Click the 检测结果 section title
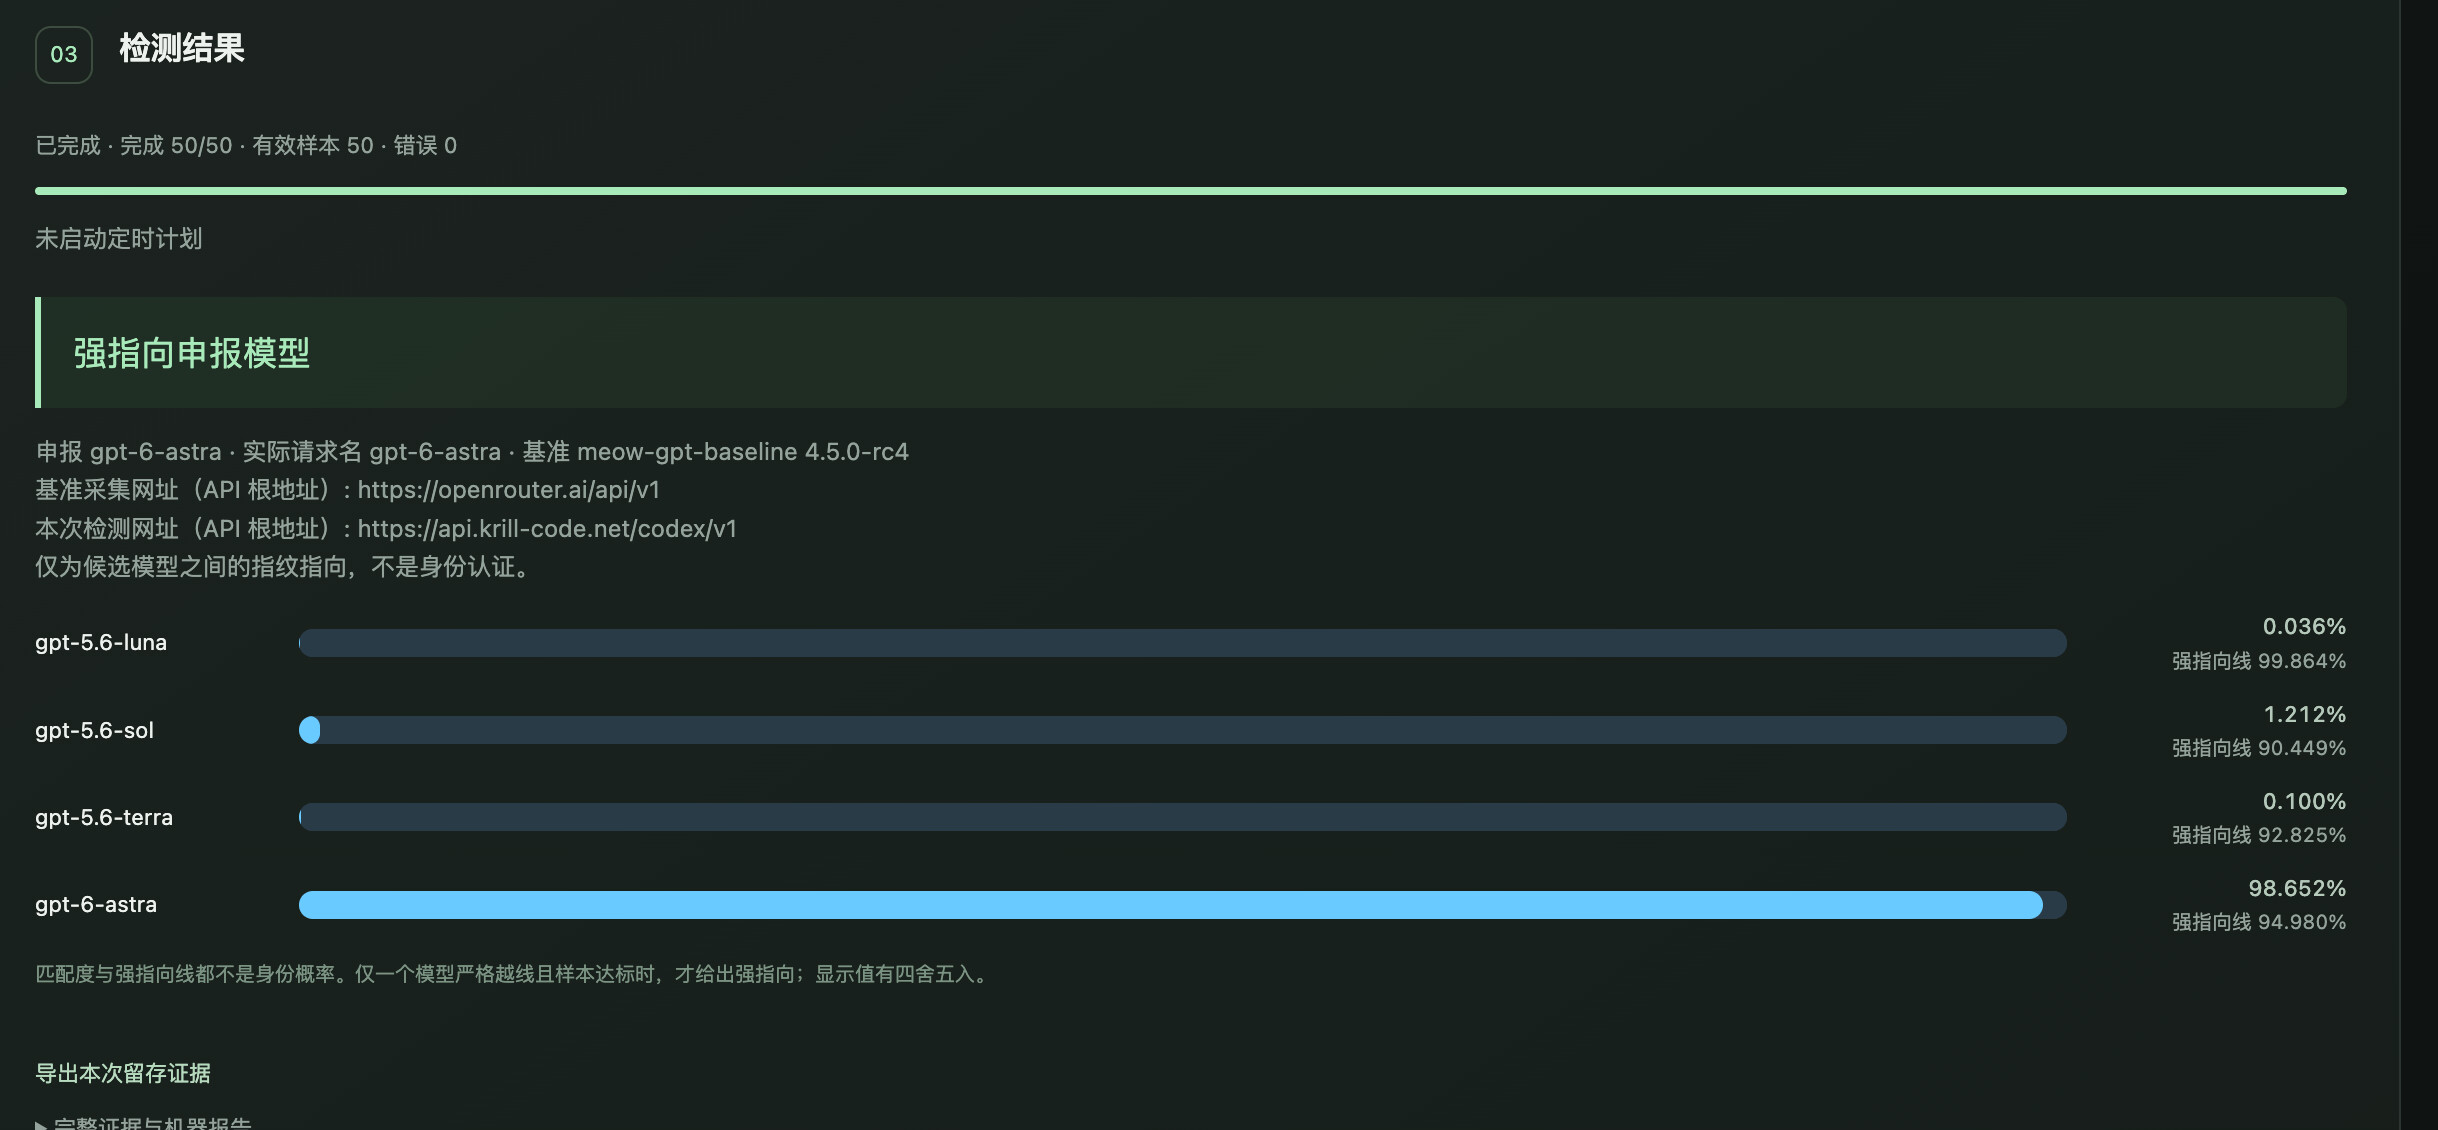2438x1130 pixels. [182, 48]
